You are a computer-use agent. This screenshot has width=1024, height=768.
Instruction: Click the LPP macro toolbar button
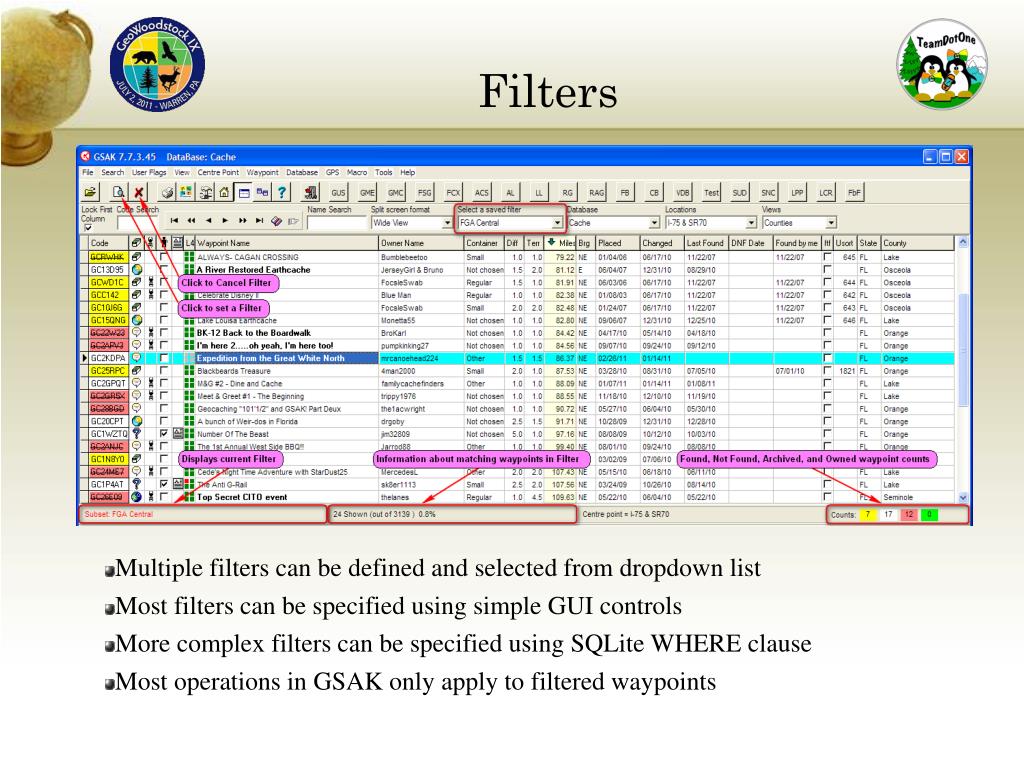(x=797, y=193)
